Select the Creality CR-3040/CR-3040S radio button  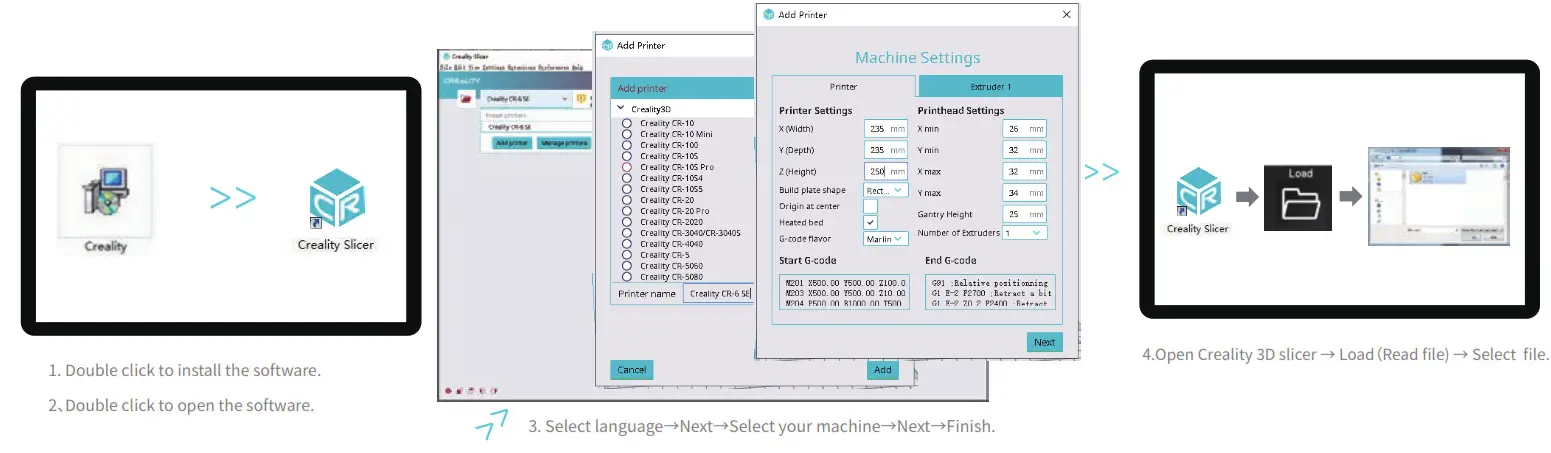coord(627,233)
